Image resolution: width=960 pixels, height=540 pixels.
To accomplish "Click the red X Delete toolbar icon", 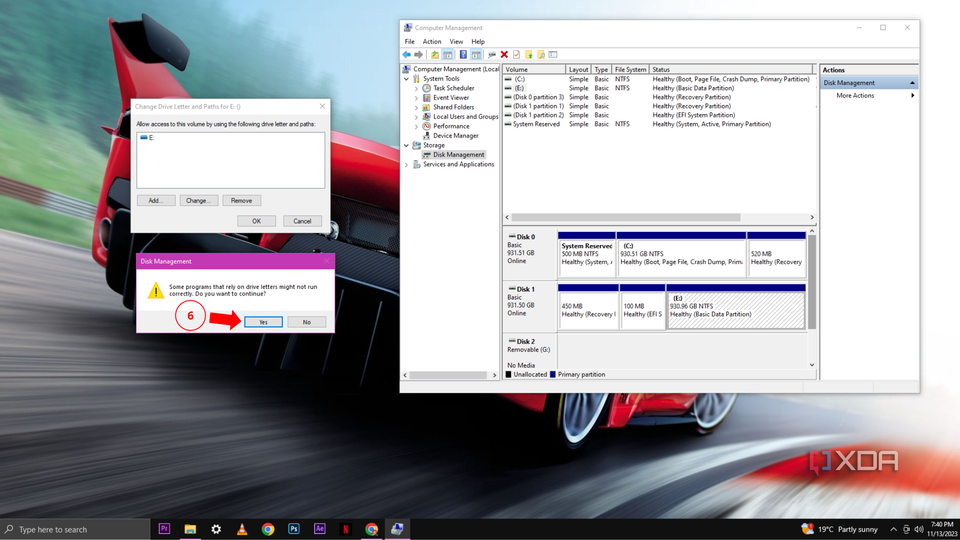I will (x=504, y=54).
